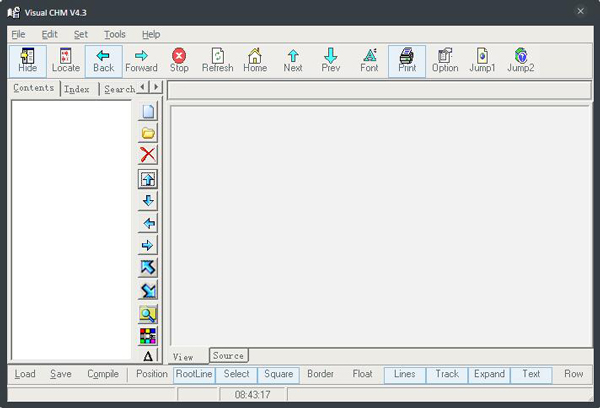
Task: Click the Locate toolbar icon
Action: tap(66, 61)
